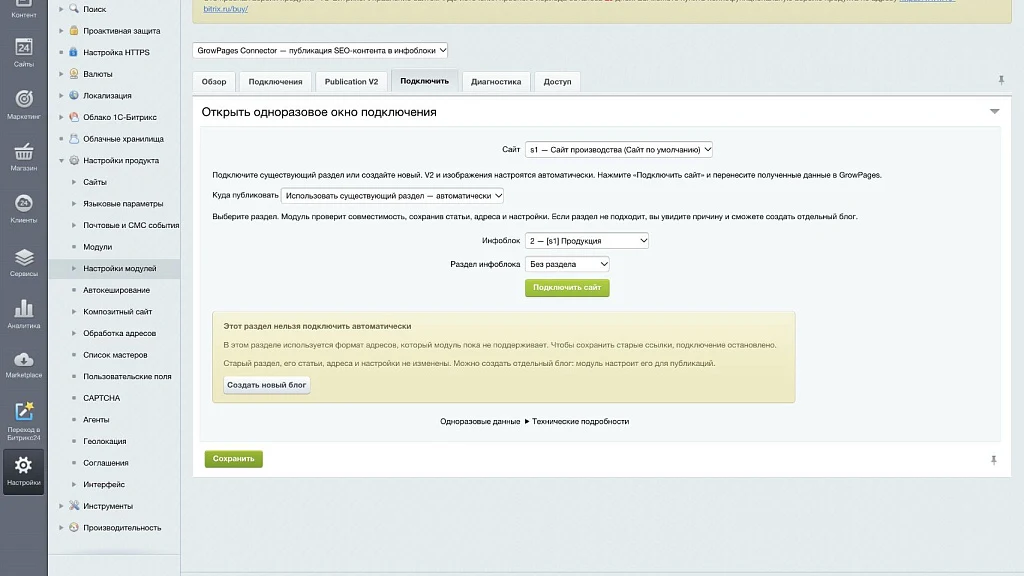Click the Облачные хранилища icon
This screenshot has height=576, width=1024.
[74, 138]
